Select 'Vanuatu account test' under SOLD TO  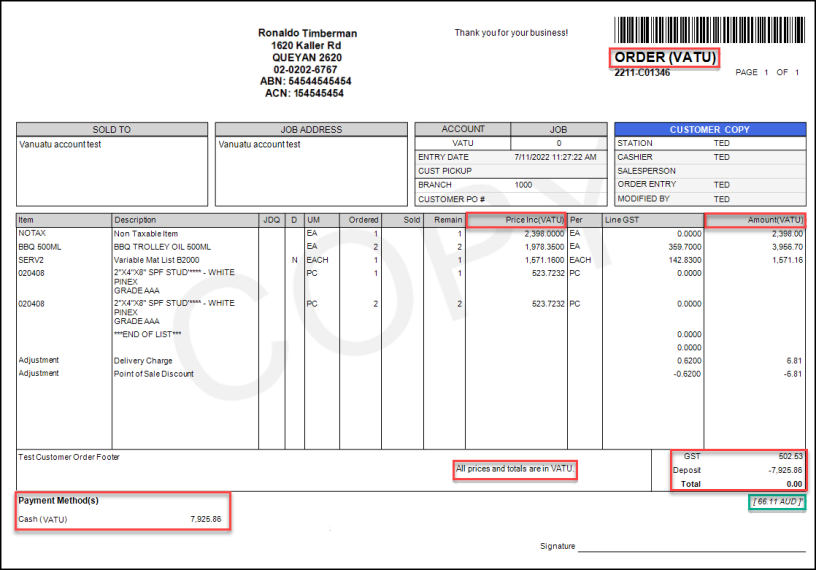pyautogui.click(x=60, y=145)
